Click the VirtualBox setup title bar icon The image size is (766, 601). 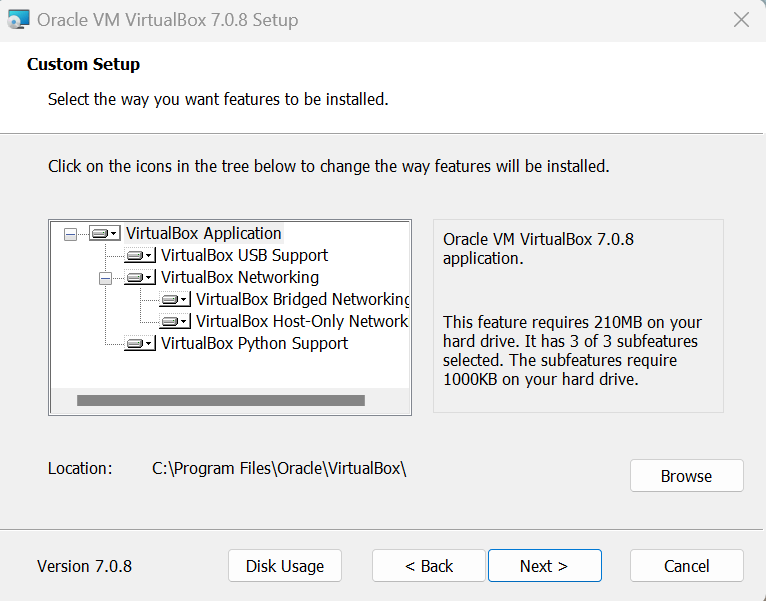coord(19,20)
